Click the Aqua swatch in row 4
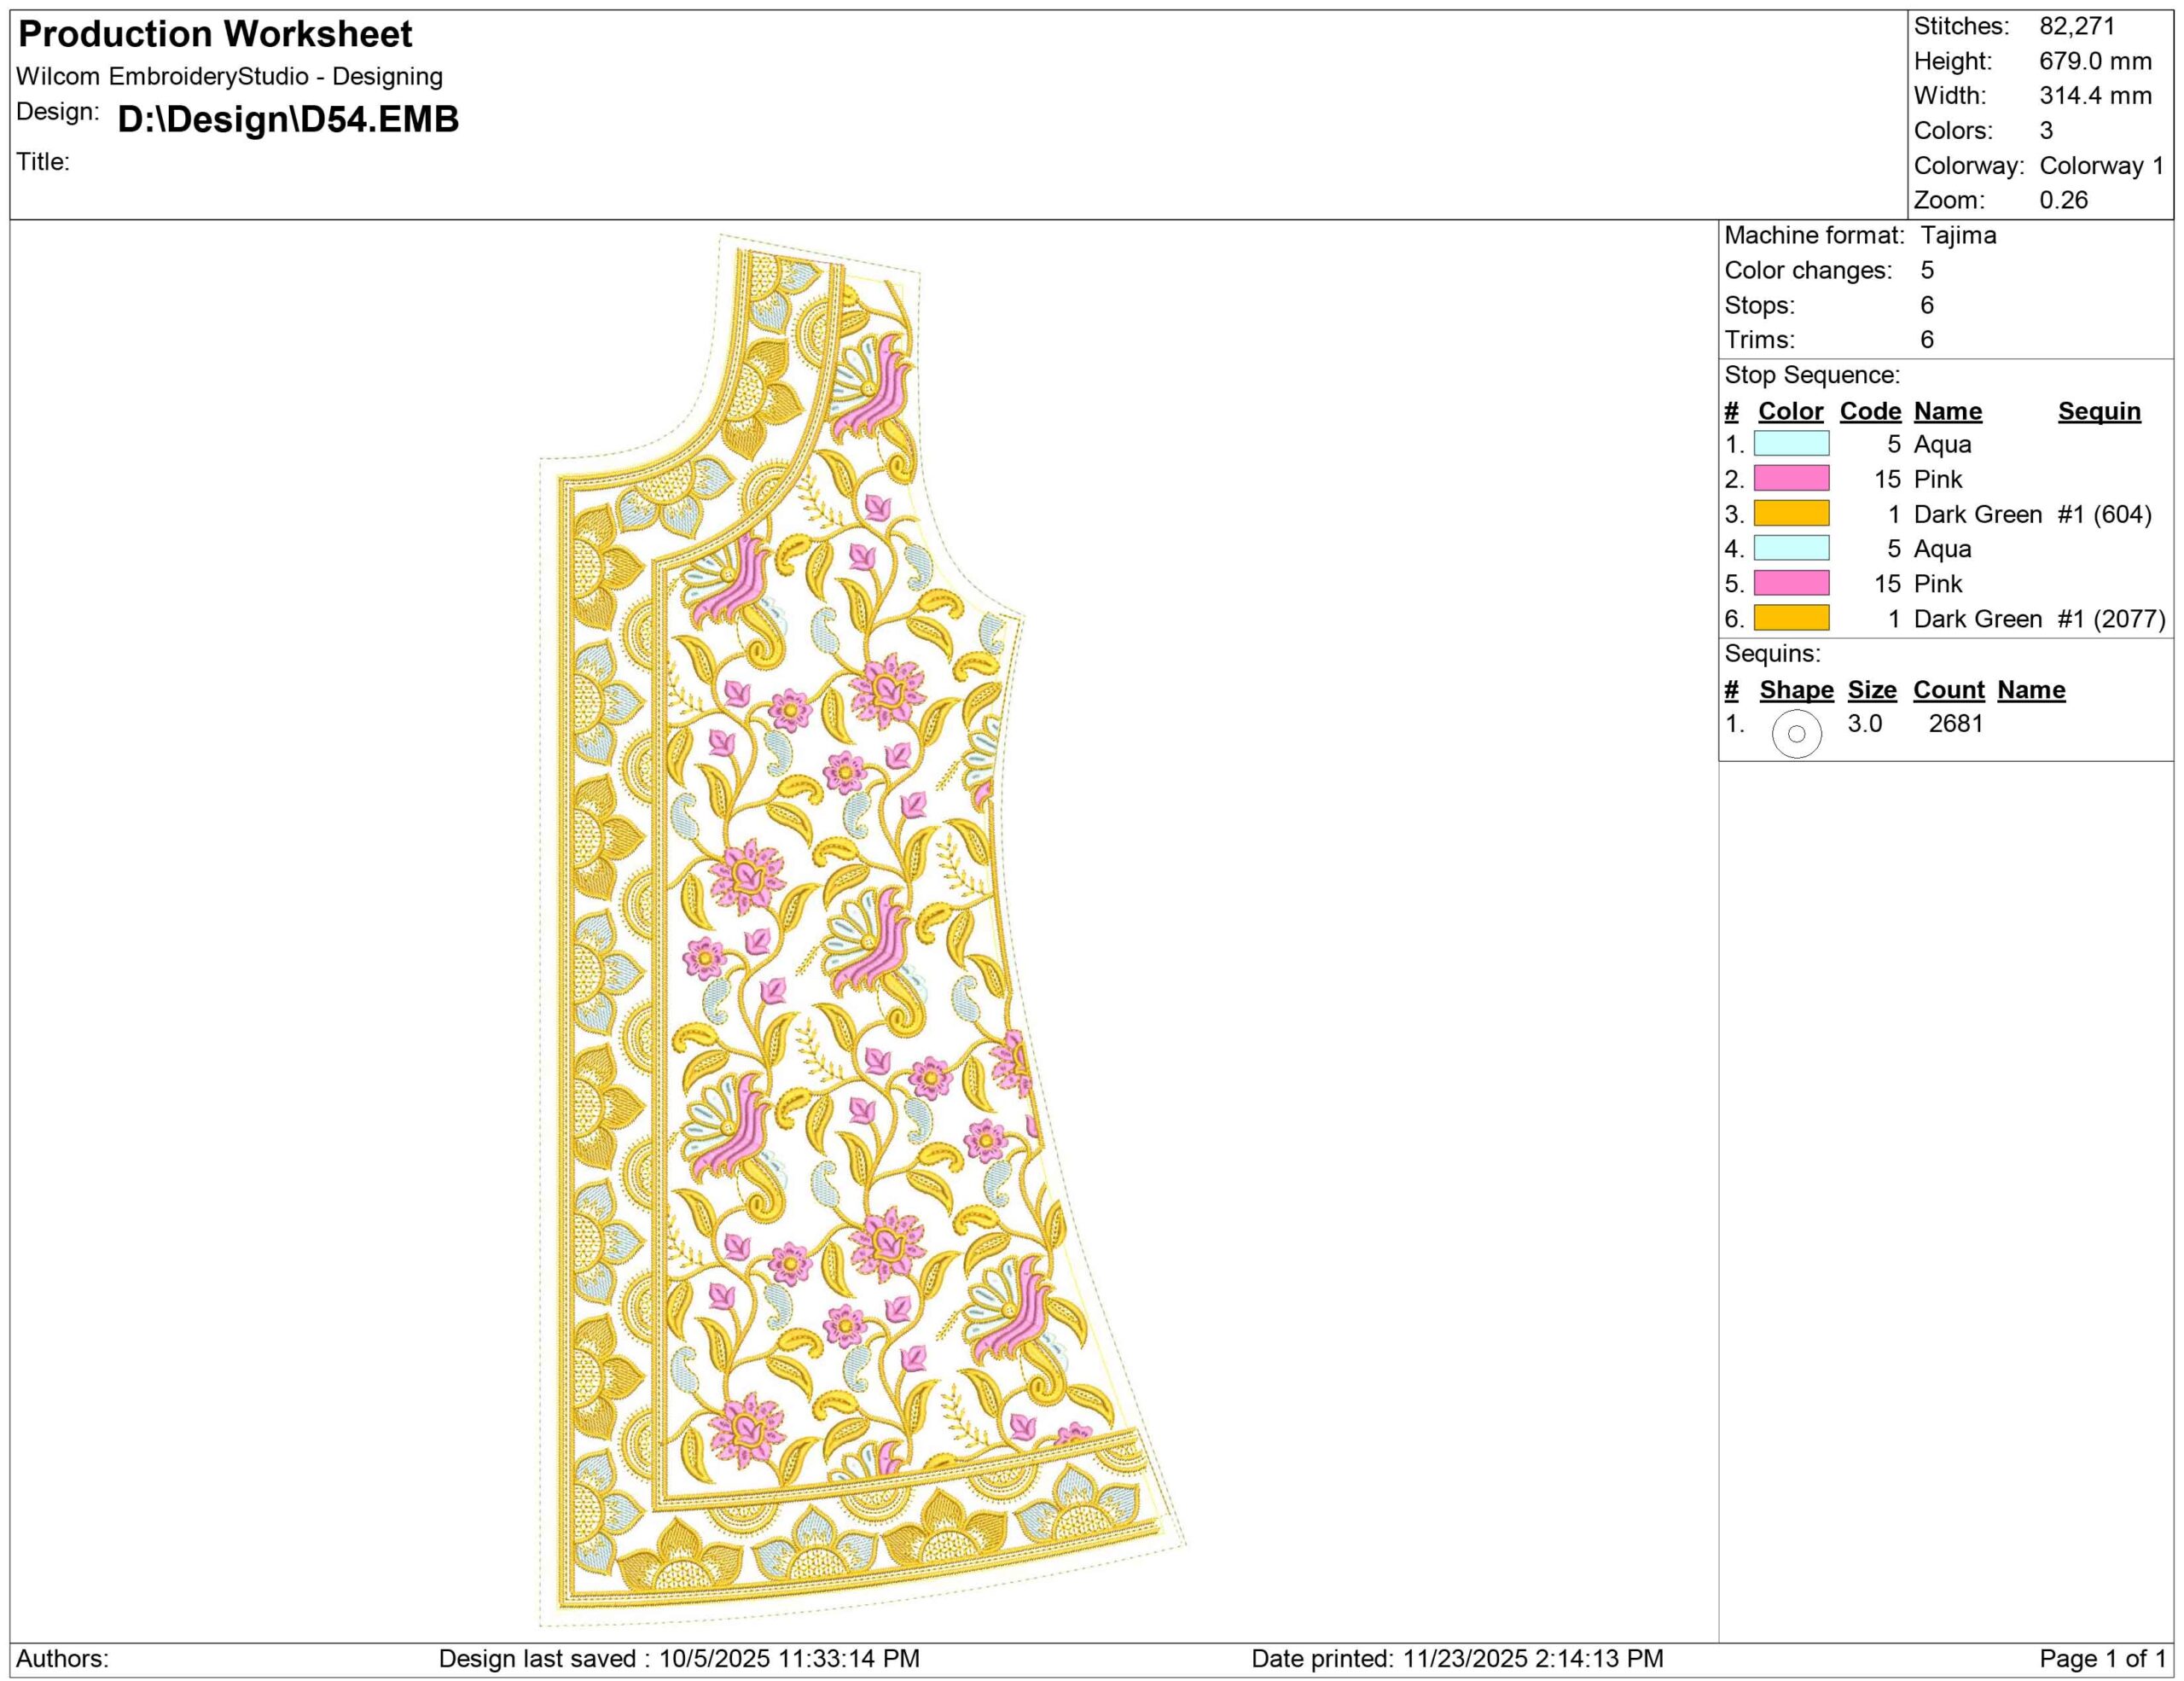Viewport: 2184px width, 1681px height. click(1791, 549)
